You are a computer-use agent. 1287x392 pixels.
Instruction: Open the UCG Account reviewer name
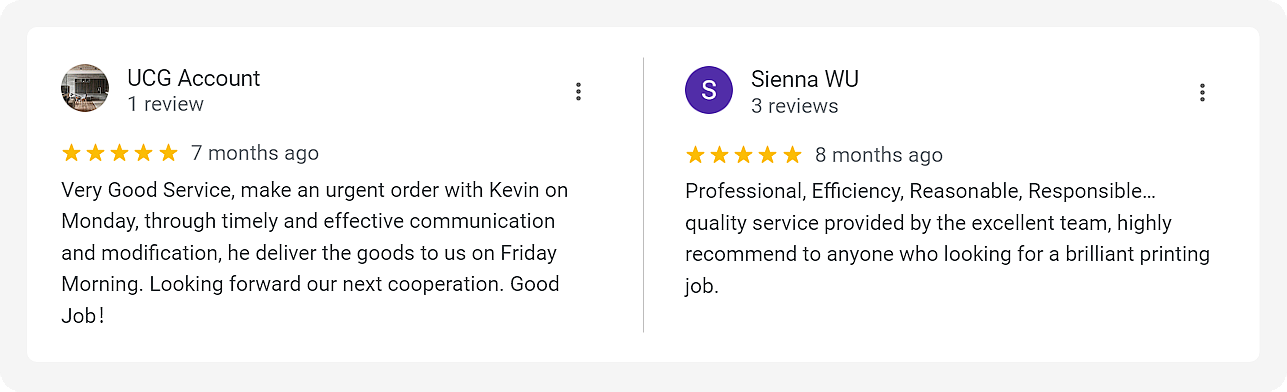(x=193, y=78)
